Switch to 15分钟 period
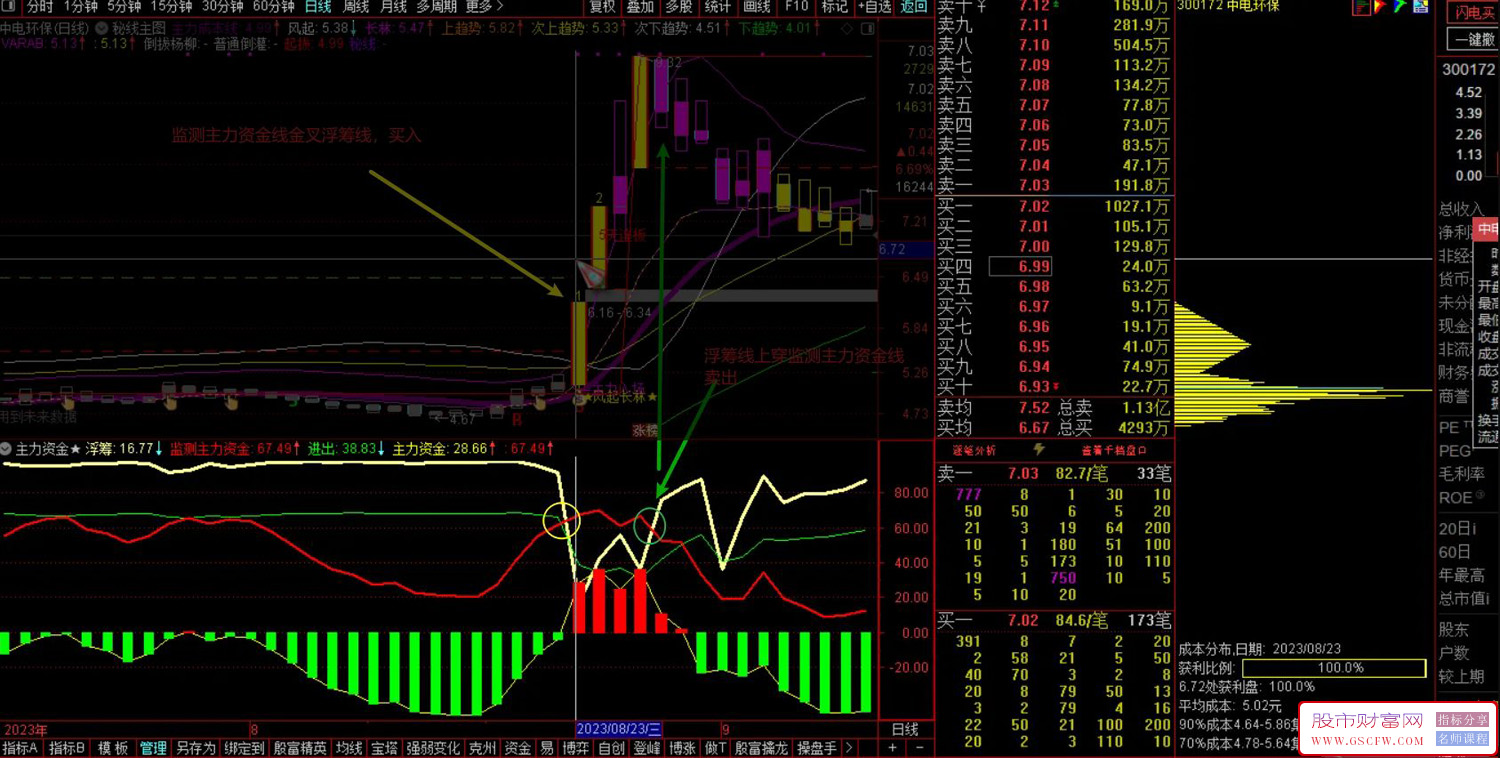Screen dimensions: 1500x758 (x=171, y=7)
